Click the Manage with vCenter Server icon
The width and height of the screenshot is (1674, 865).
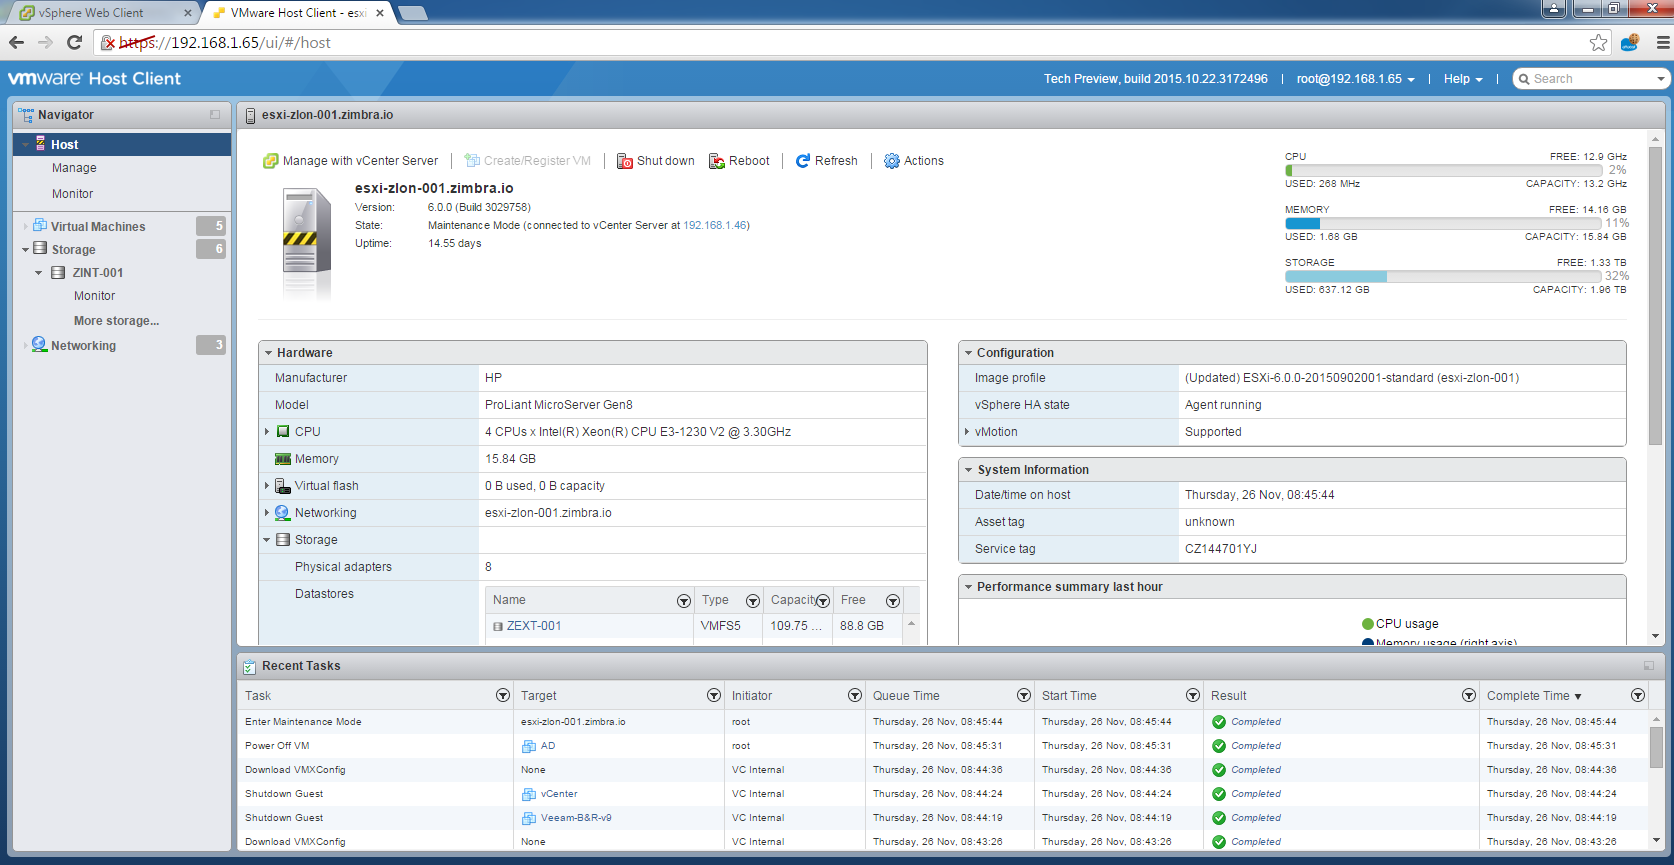point(270,161)
